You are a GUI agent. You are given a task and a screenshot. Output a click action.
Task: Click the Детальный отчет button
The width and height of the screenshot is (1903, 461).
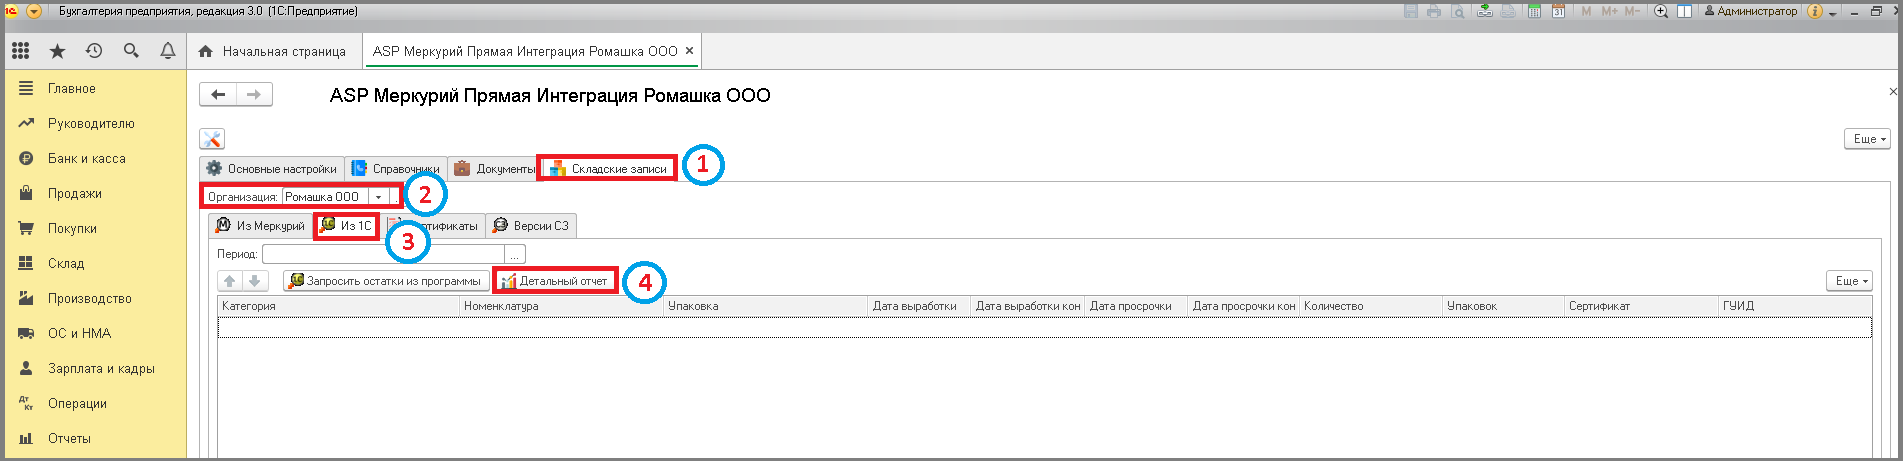(x=555, y=281)
